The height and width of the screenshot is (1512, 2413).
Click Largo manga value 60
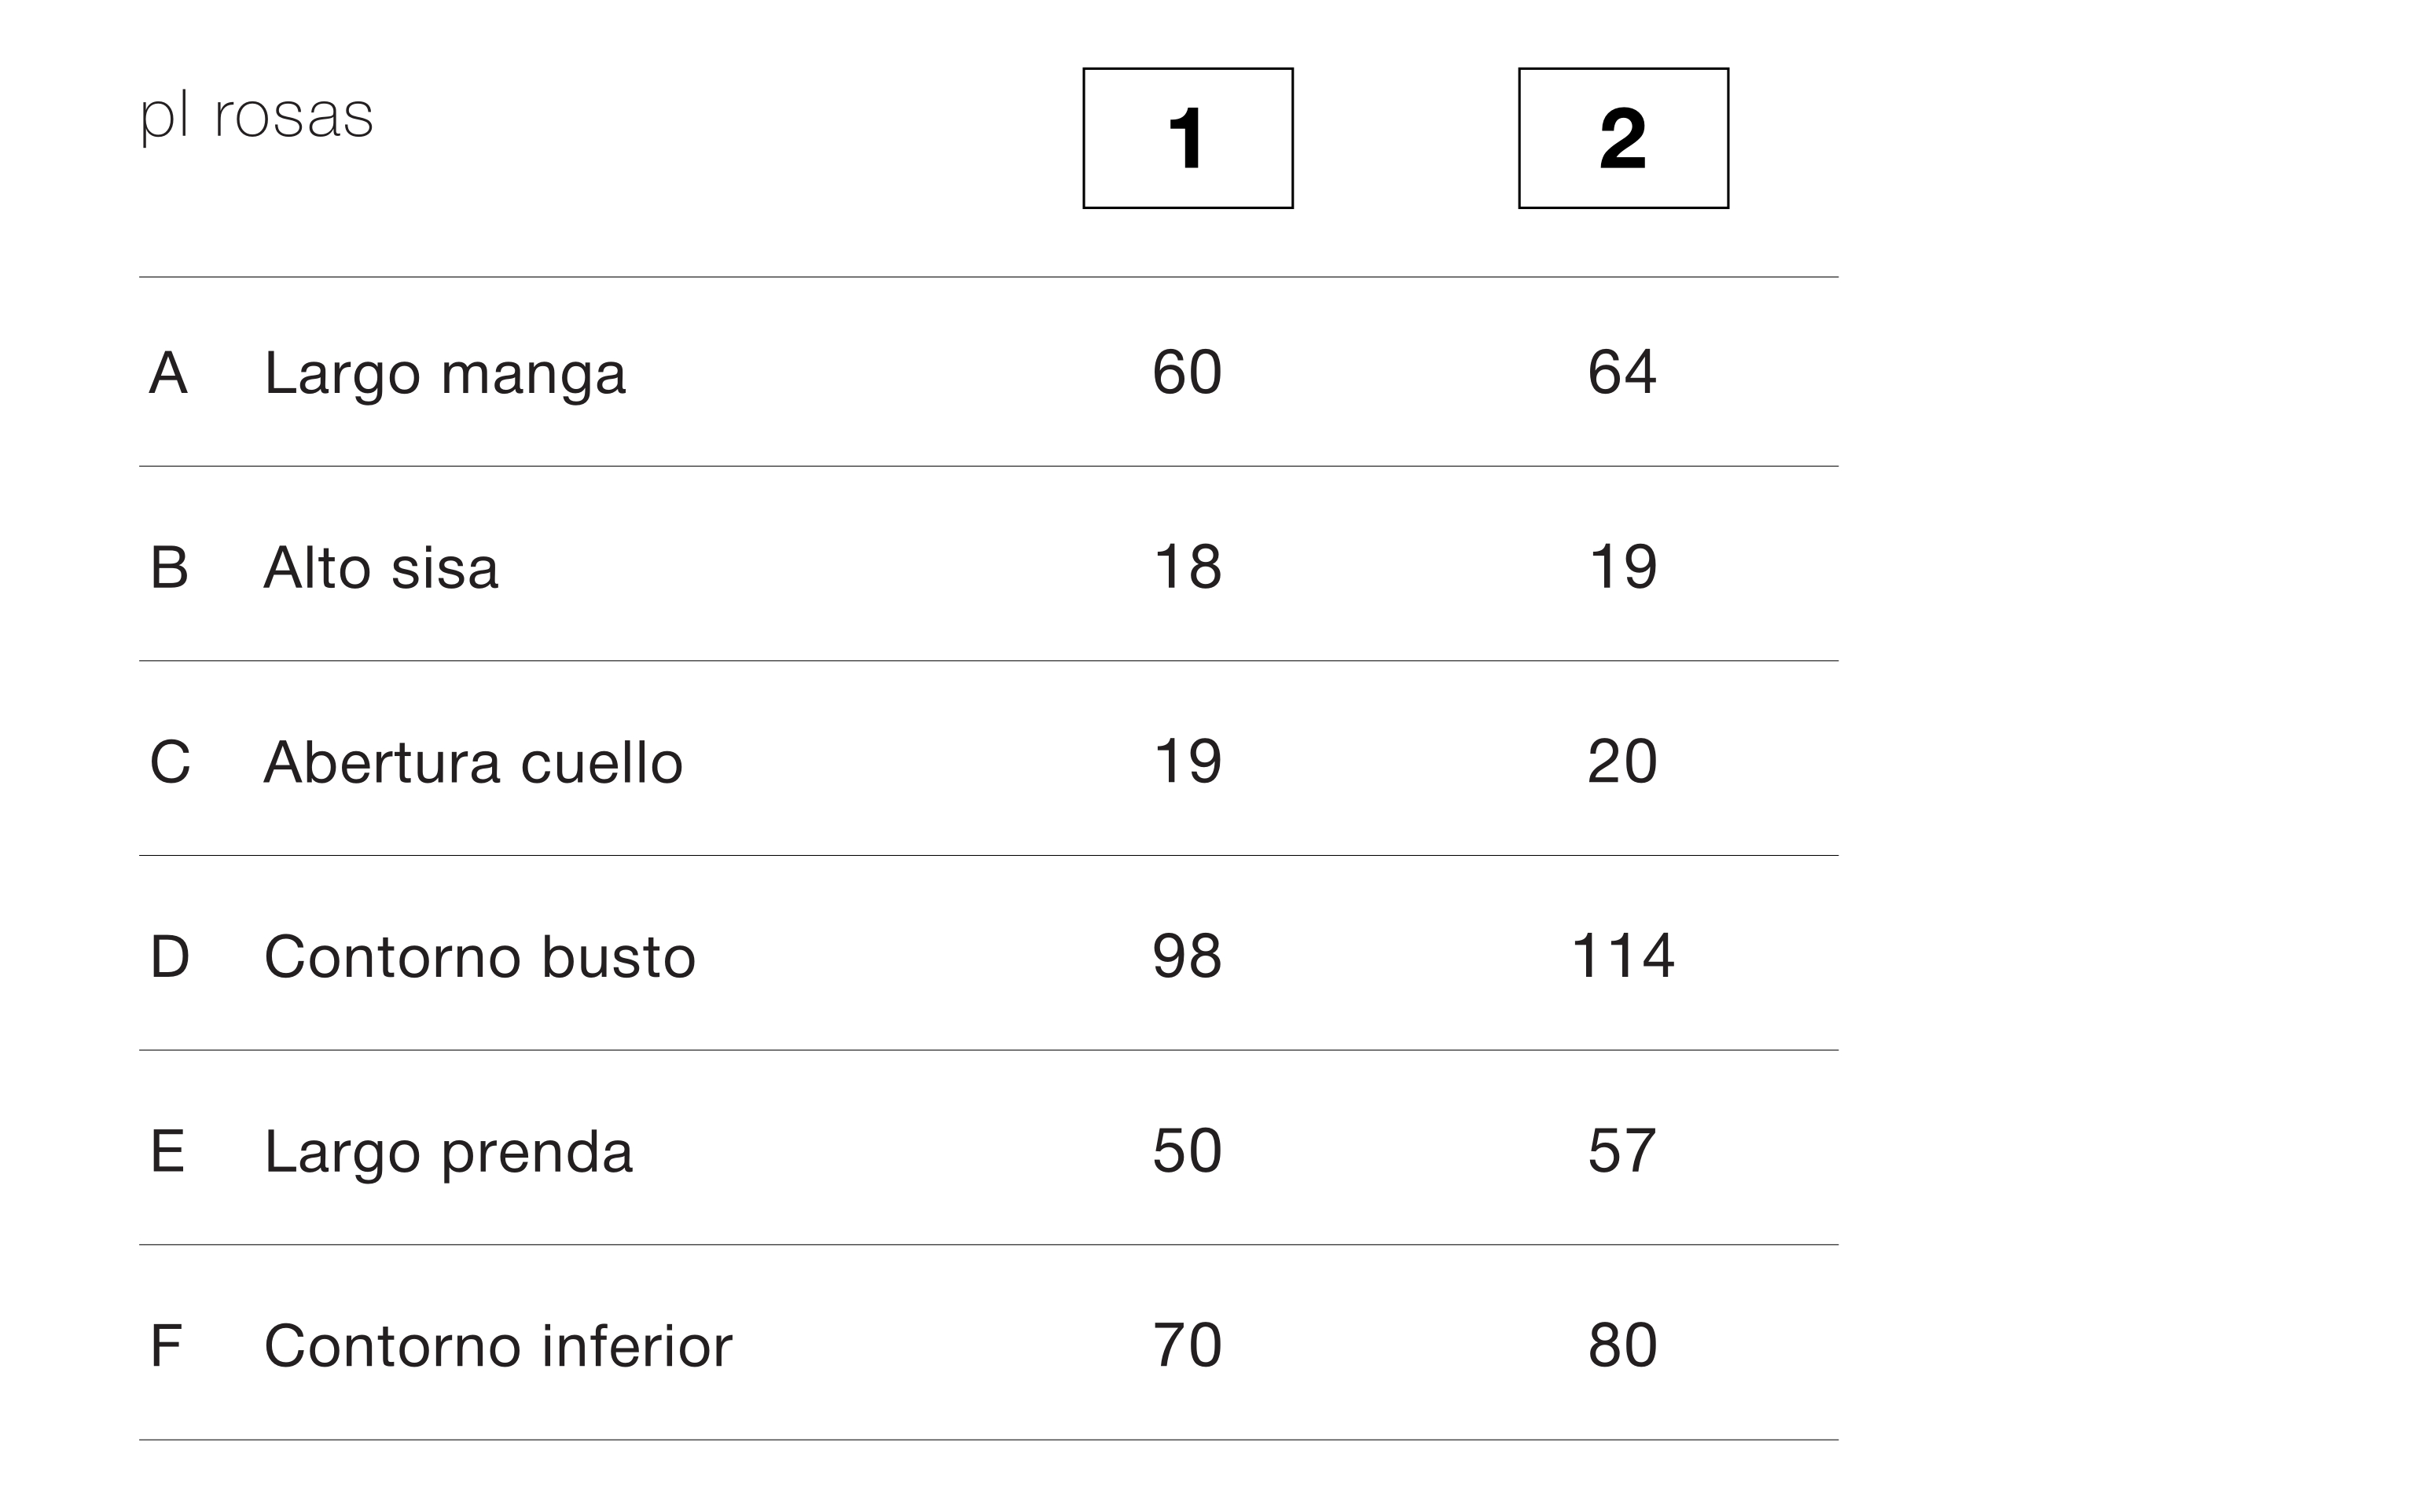pos(1187,373)
